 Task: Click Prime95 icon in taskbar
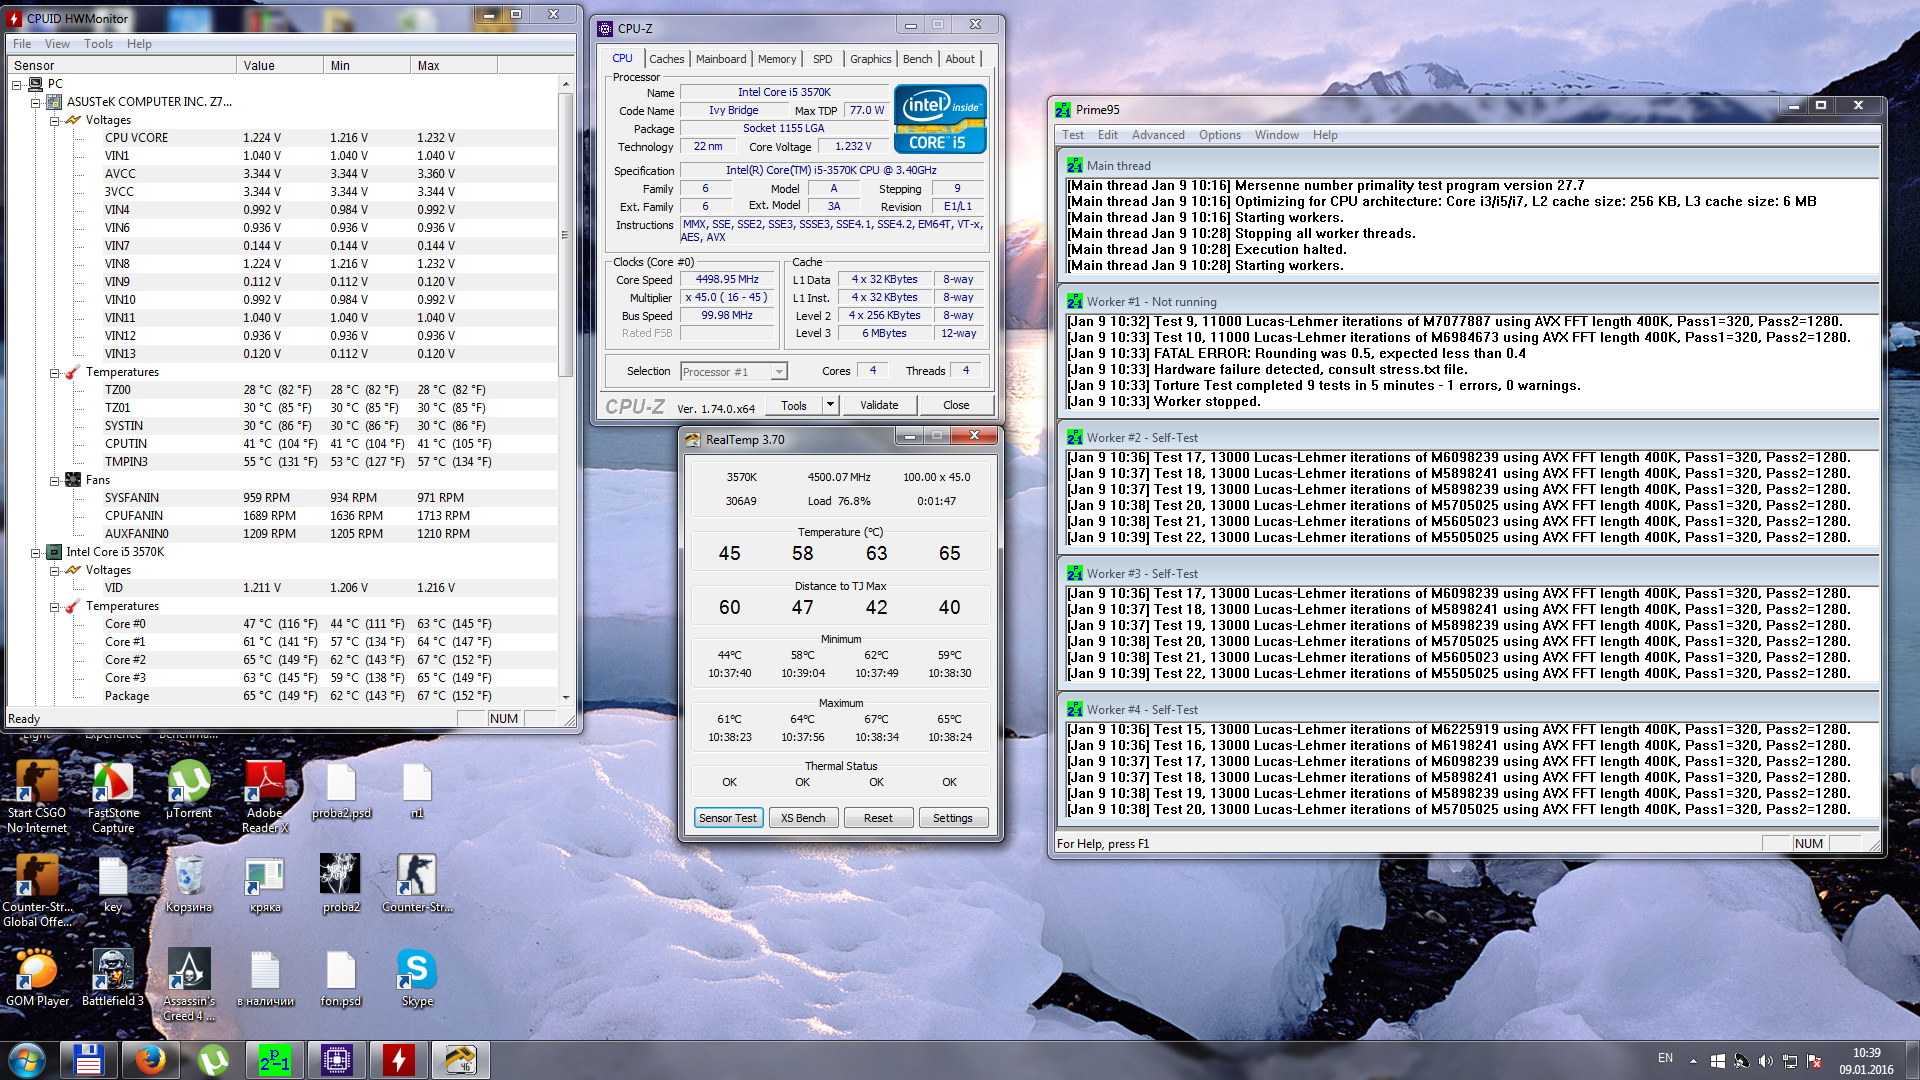[275, 1060]
